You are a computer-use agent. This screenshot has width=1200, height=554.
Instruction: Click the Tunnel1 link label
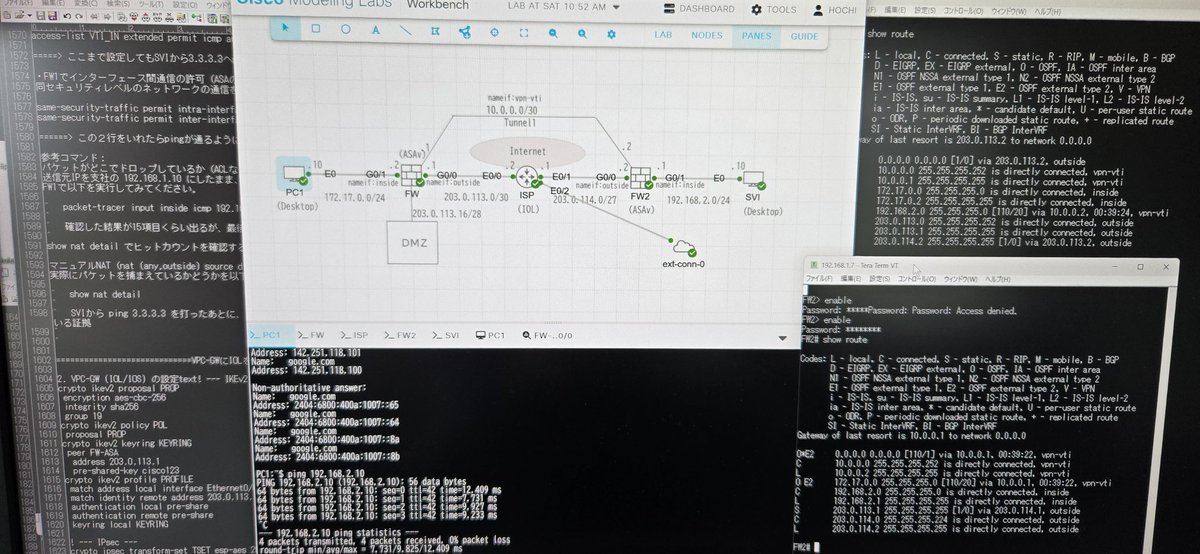[522, 124]
